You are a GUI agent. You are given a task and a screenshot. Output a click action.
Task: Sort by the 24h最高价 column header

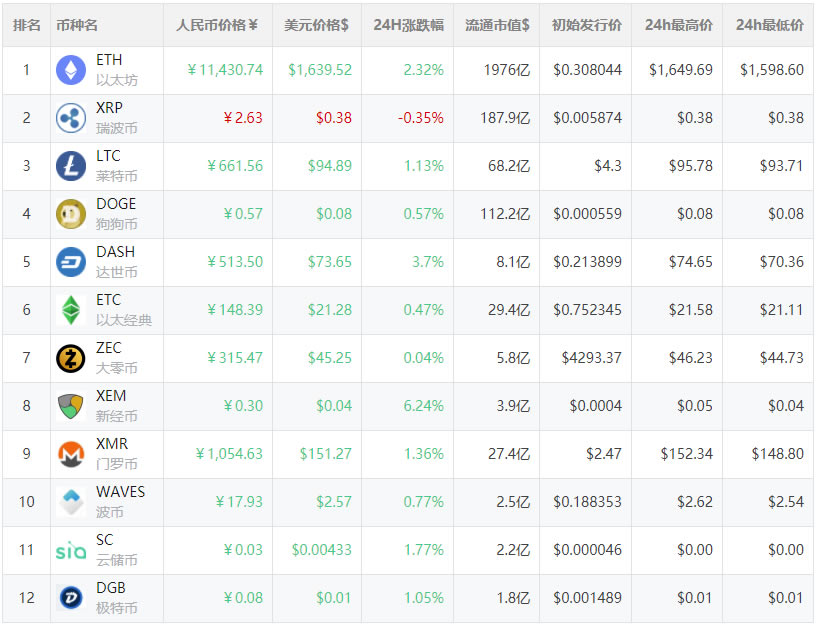pyautogui.click(x=678, y=25)
